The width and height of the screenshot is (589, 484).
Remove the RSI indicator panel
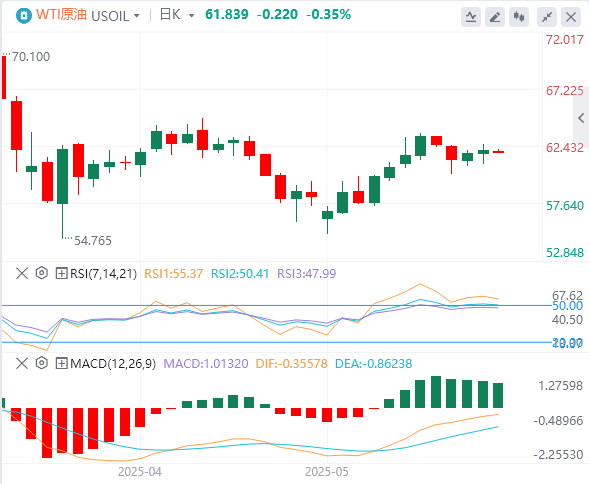22,273
